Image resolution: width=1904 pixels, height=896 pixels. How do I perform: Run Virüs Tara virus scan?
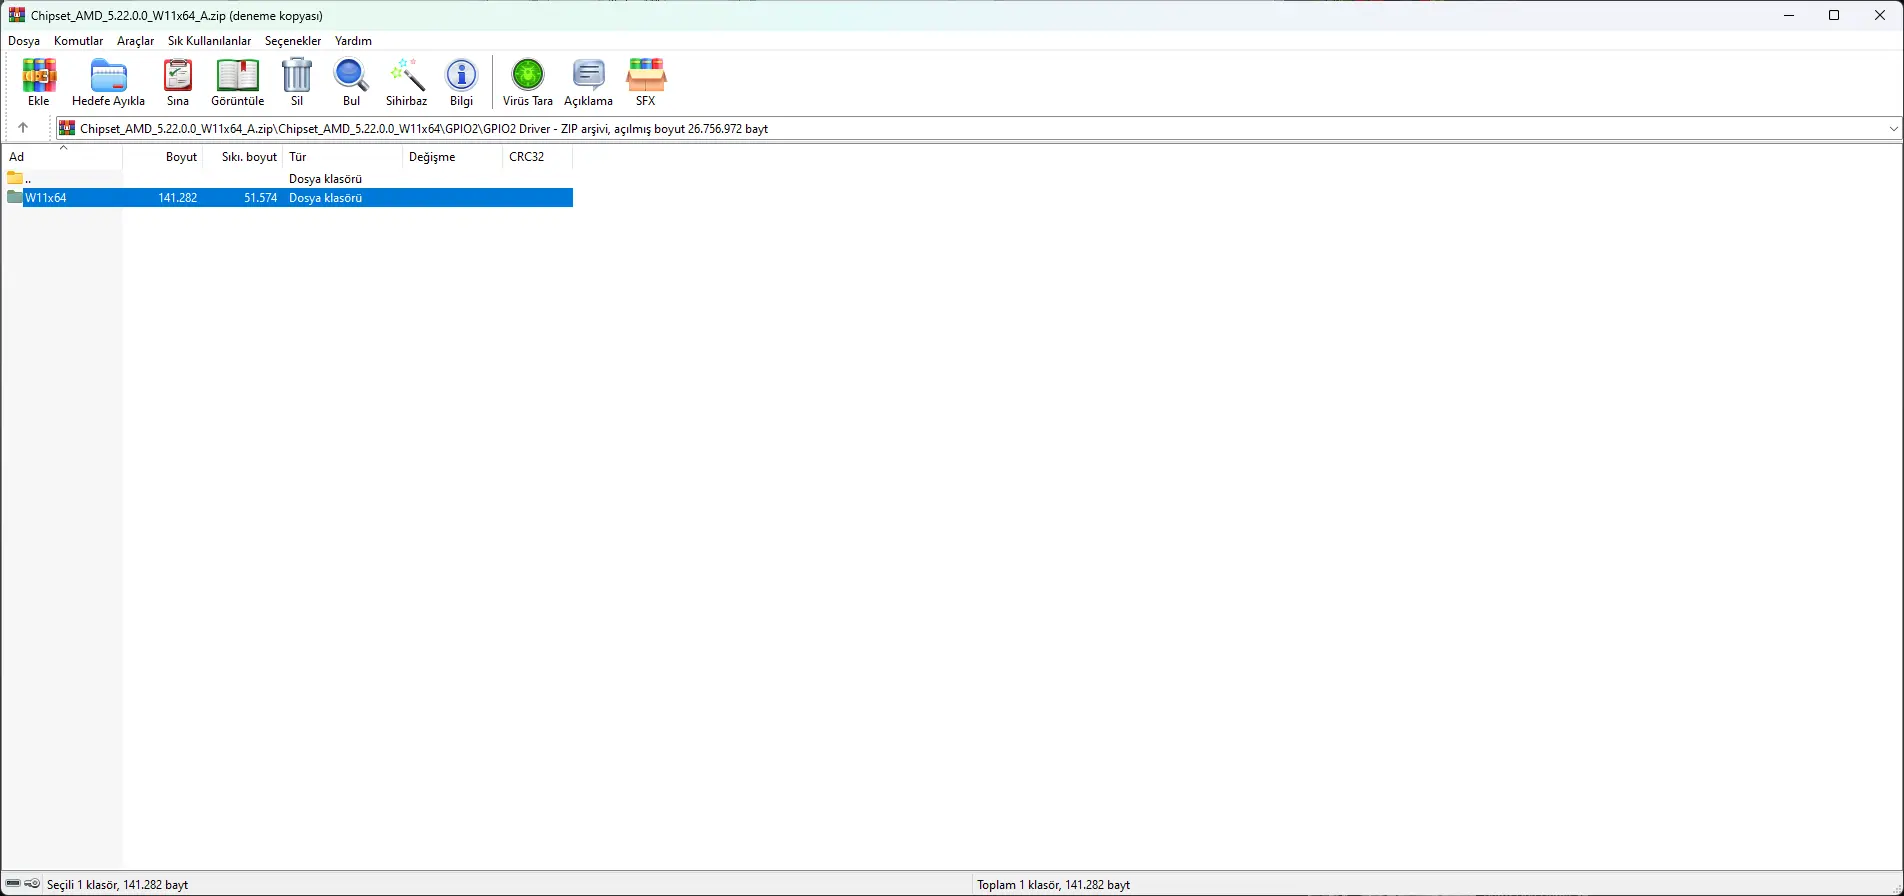click(x=528, y=82)
